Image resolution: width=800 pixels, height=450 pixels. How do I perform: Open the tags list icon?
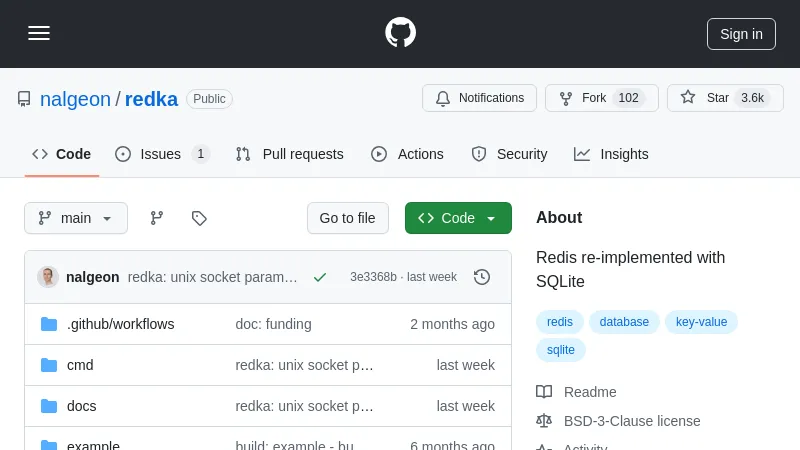[199, 218]
